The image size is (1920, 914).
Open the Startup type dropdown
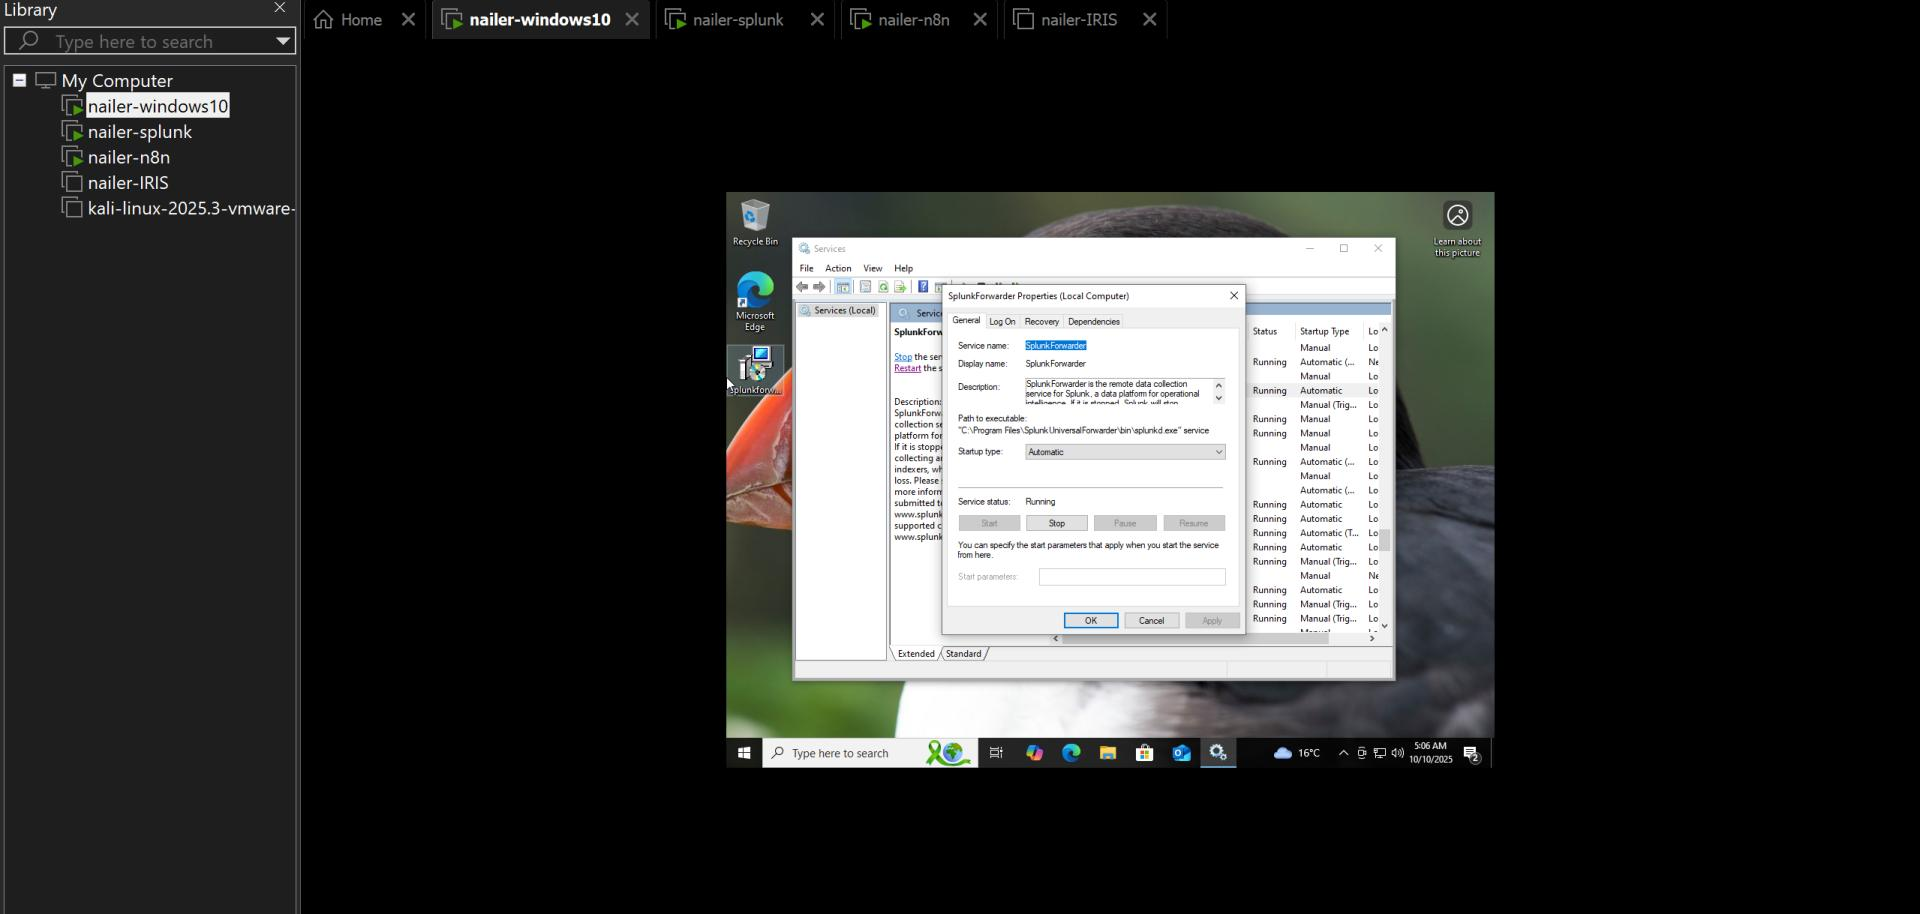coord(1125,452)
